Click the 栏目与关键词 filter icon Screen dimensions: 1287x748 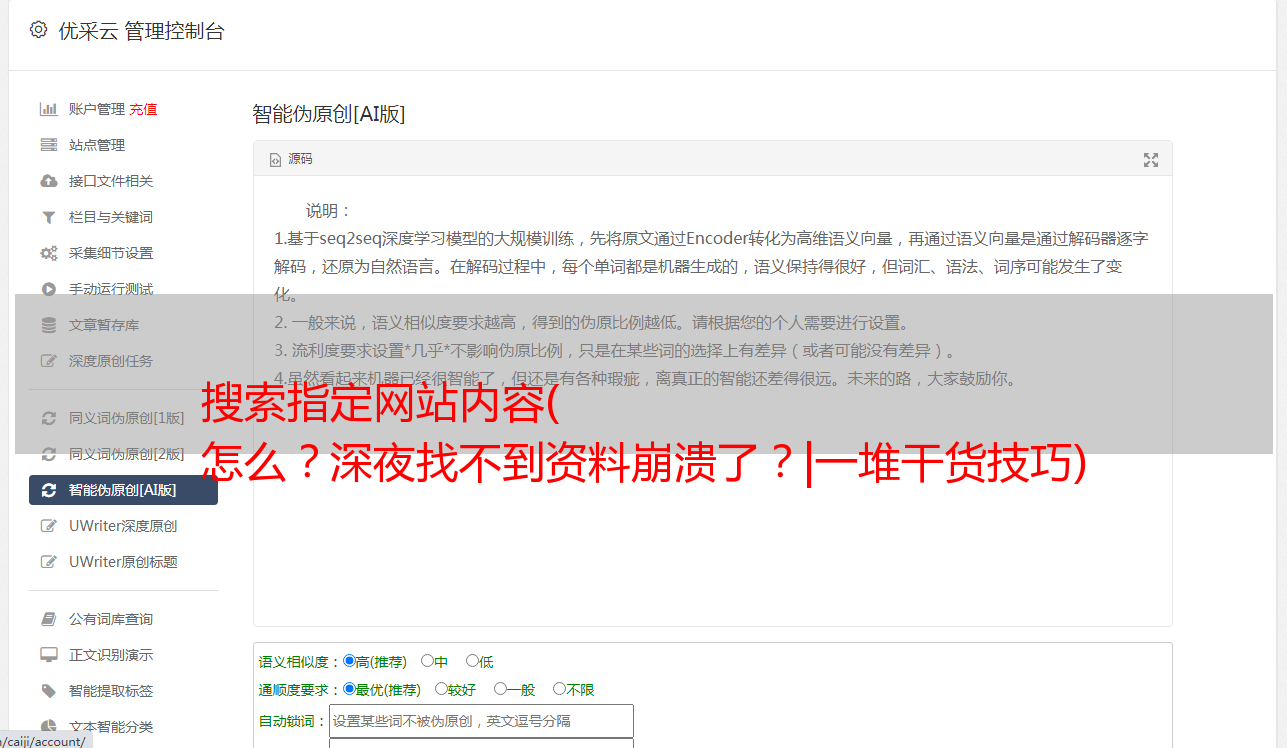coord(48,217)
